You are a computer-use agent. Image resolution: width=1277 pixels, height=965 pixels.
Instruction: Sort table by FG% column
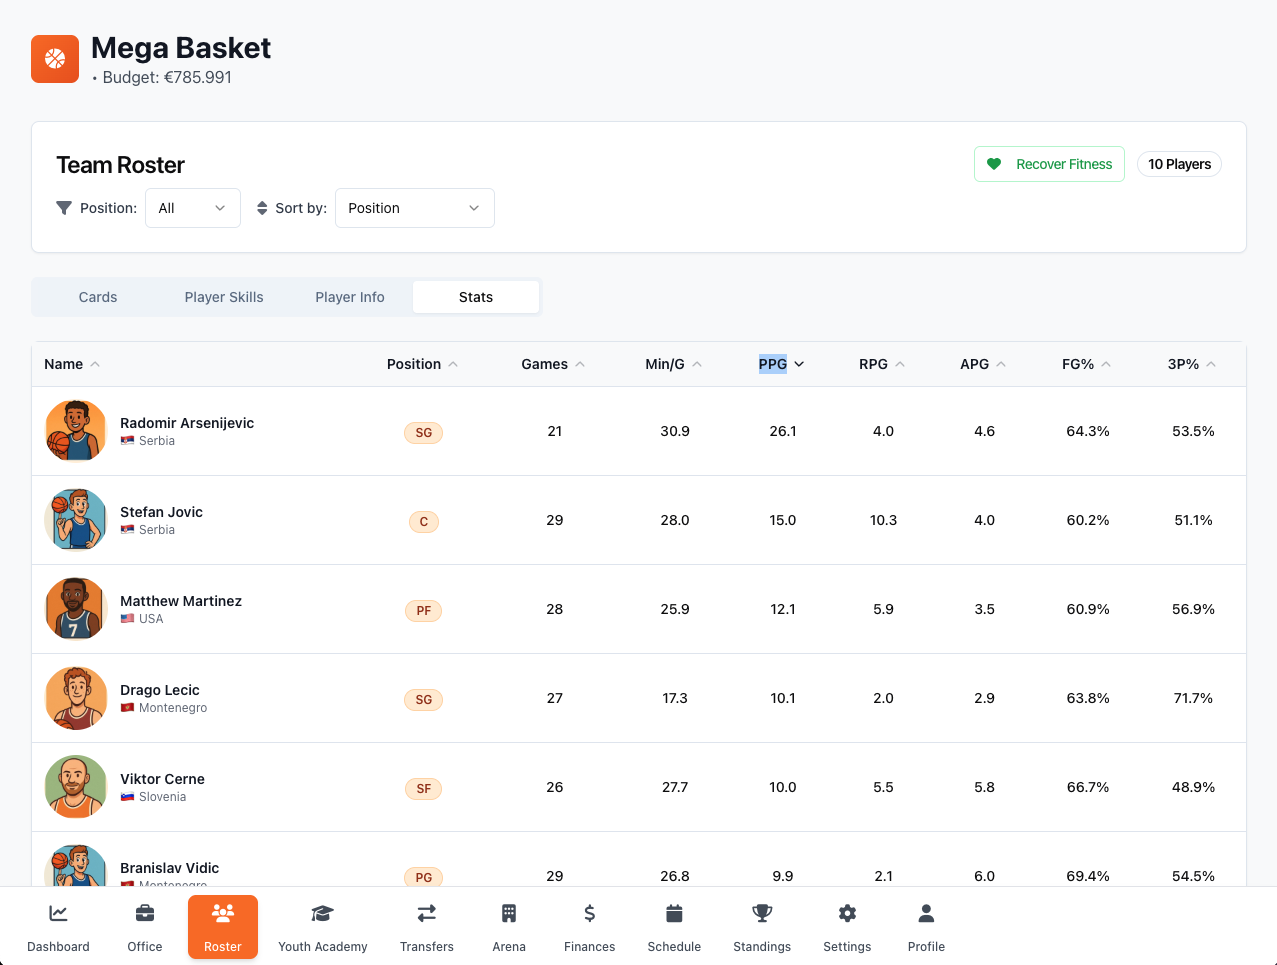1087,364
